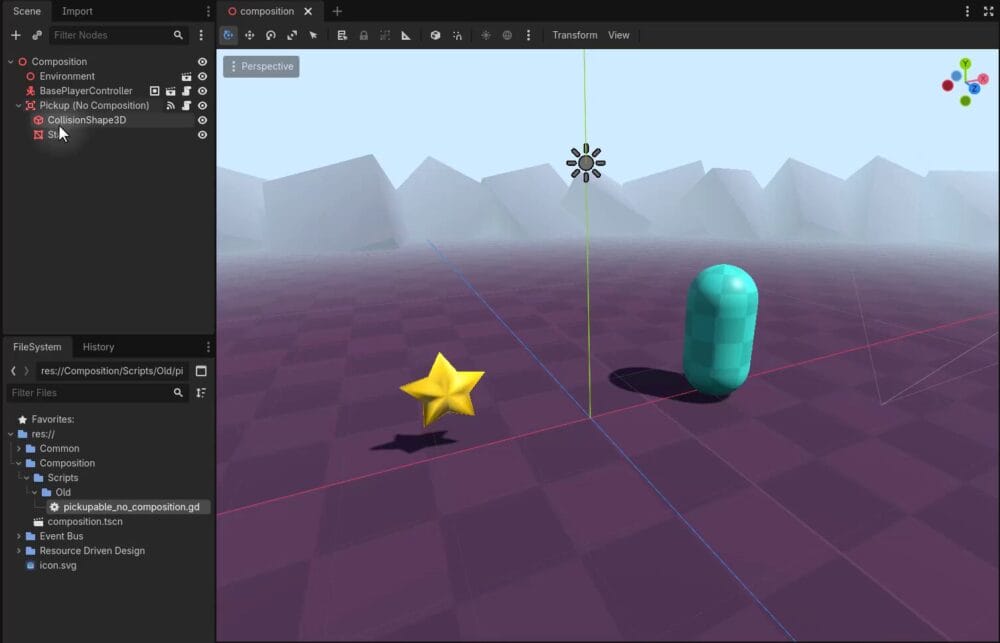Choose the arrow Select mode tool
The height and width of the screenshot is (643, 1000).
pyautogui.click(x=313, y=35)
